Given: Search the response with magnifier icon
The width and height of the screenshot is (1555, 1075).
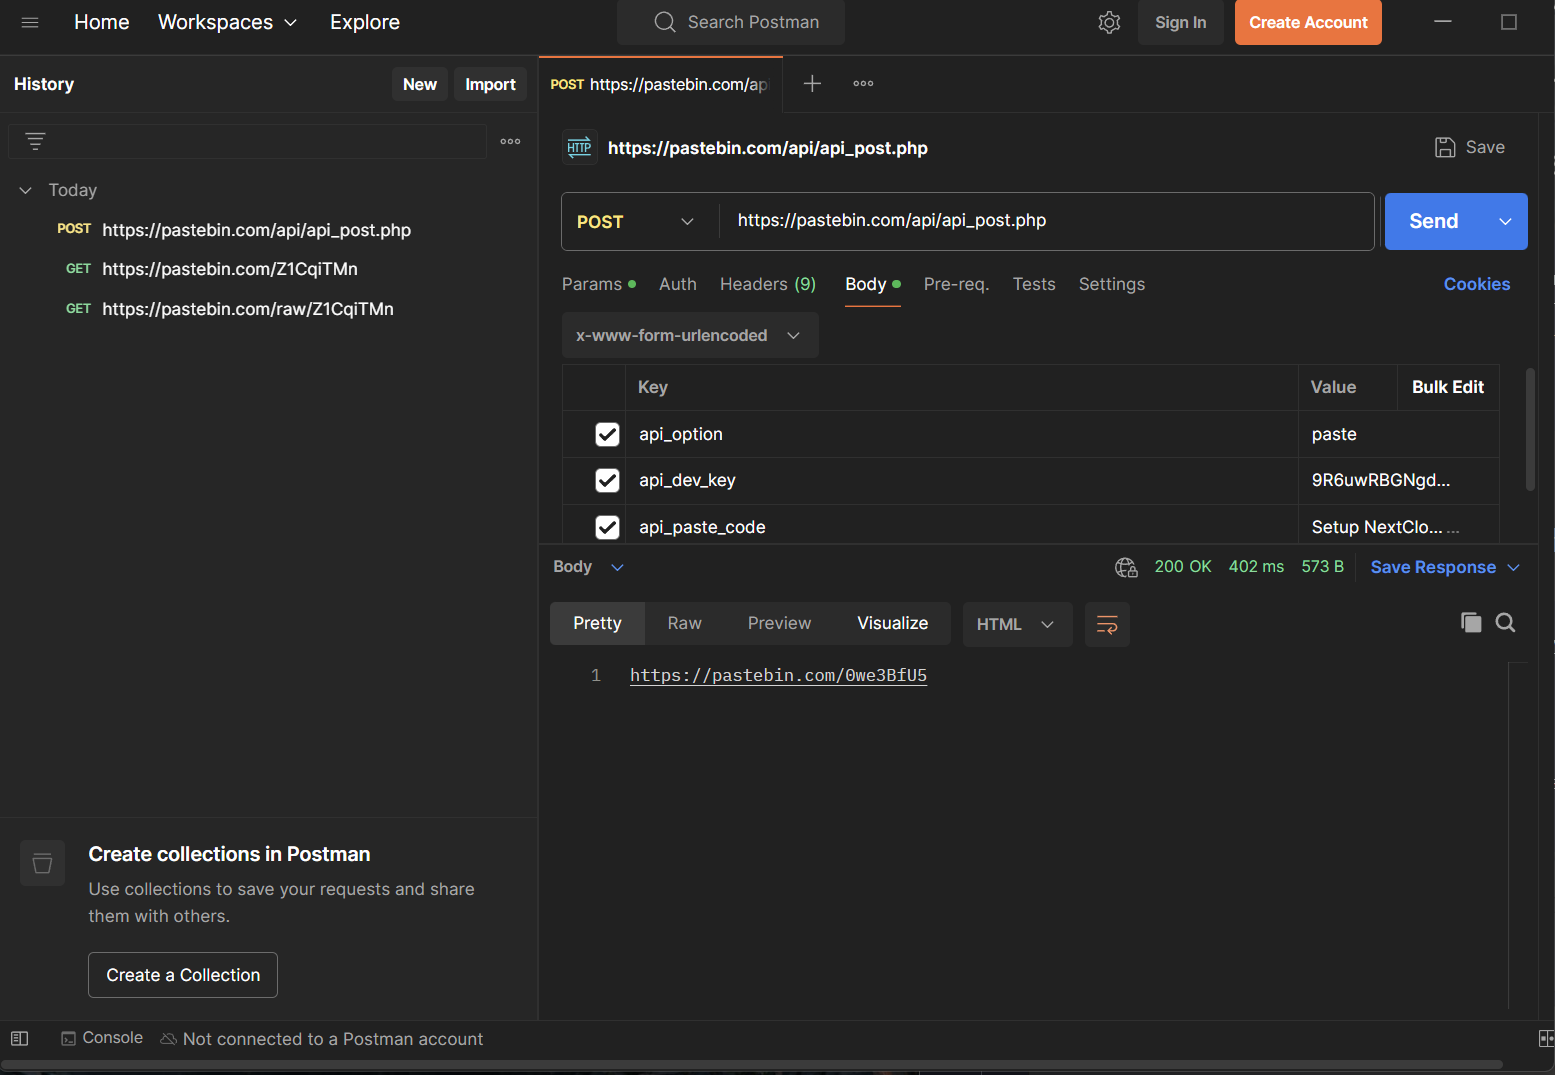Looking at the screenshot, I should pyautogui.click(x=1505, y=623).
